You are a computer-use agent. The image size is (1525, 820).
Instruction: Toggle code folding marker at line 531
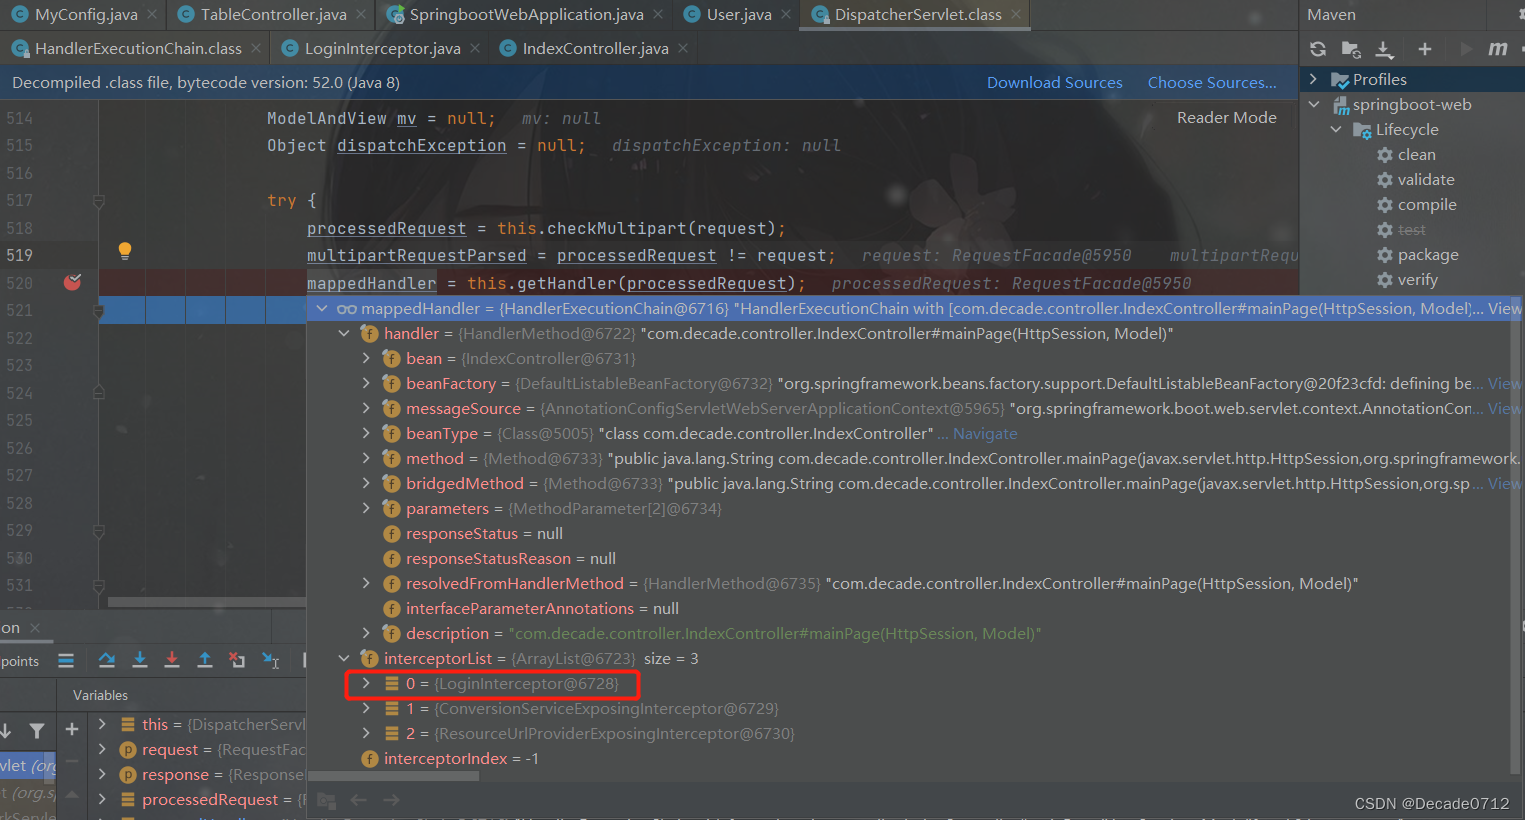click(x=99, y=586)
